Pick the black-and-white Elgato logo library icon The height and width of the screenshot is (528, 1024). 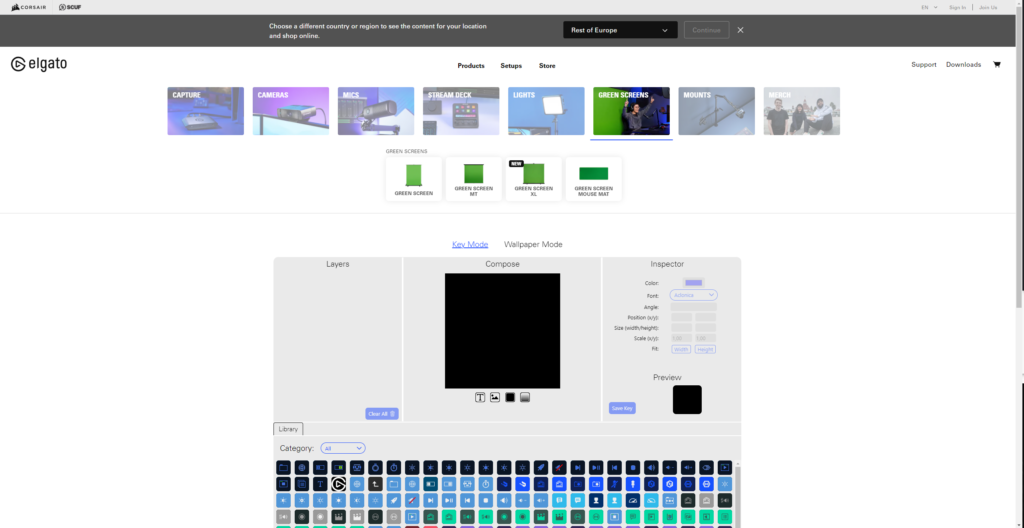339,484
